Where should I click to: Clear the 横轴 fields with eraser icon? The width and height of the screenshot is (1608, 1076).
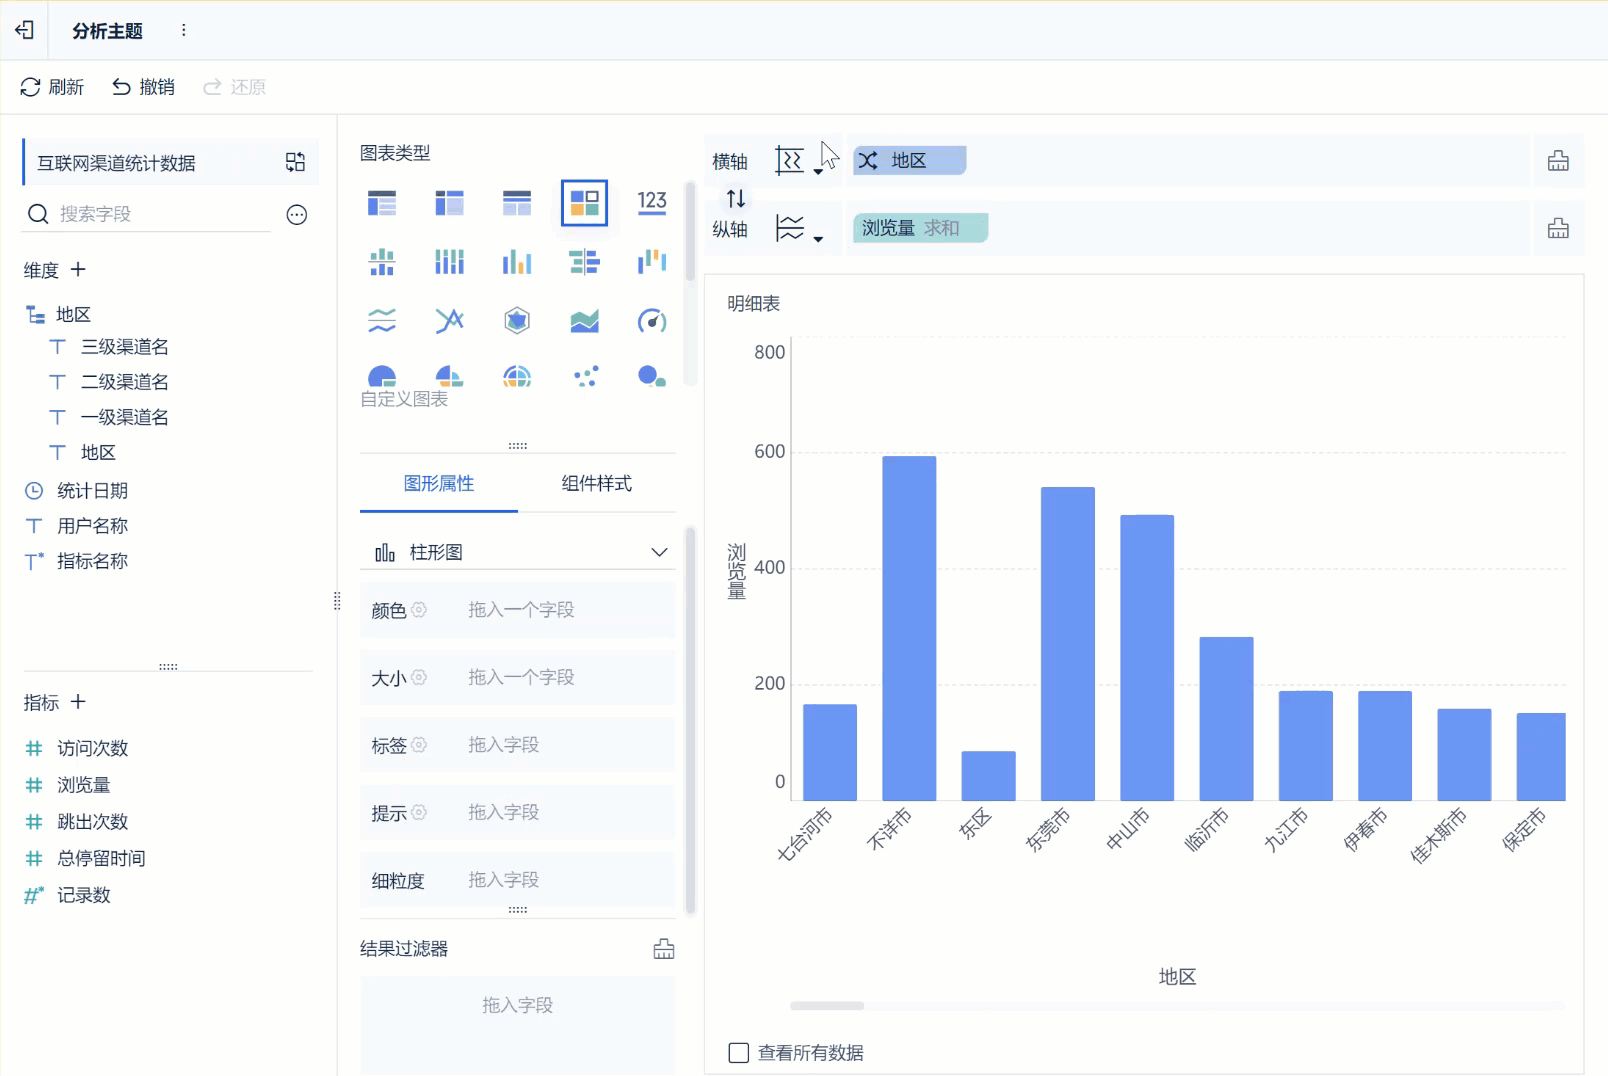(1558, 161)
